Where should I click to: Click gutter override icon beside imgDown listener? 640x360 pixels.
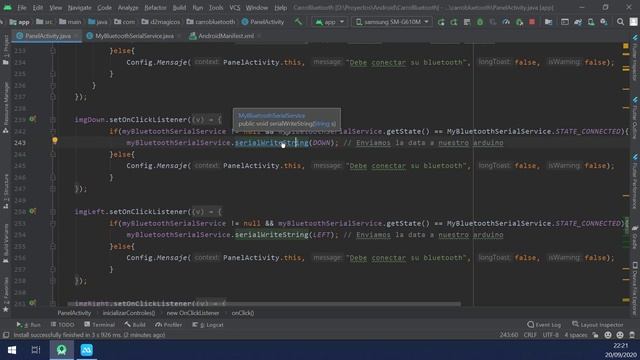[x=32, y=119]
